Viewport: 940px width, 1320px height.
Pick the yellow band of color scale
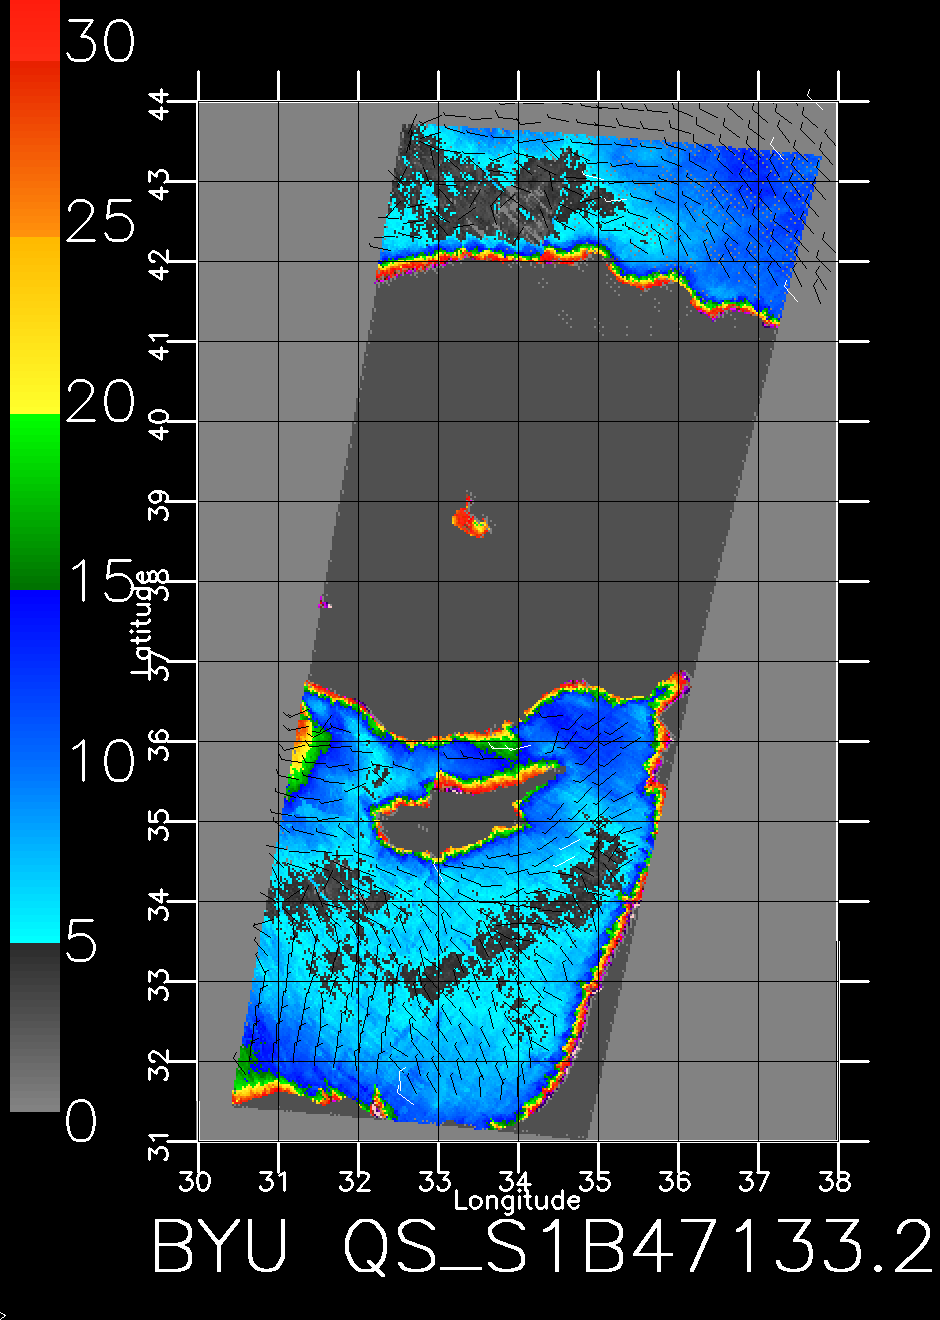point(34,325)
